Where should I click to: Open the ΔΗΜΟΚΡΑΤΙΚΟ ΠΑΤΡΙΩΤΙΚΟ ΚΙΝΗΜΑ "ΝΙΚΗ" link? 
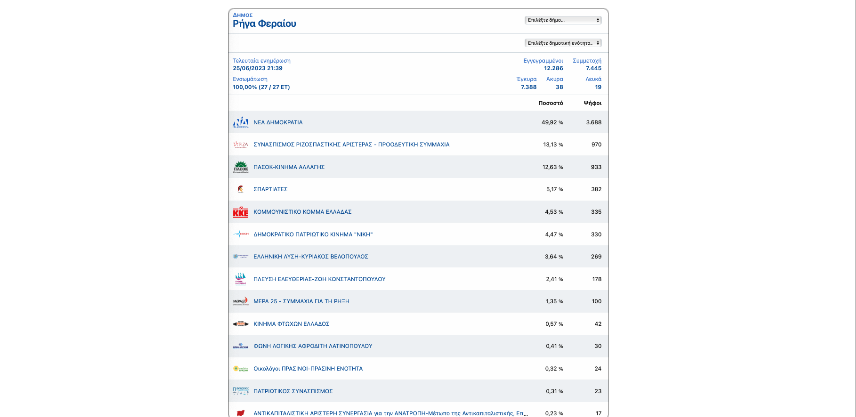[313, 234]
